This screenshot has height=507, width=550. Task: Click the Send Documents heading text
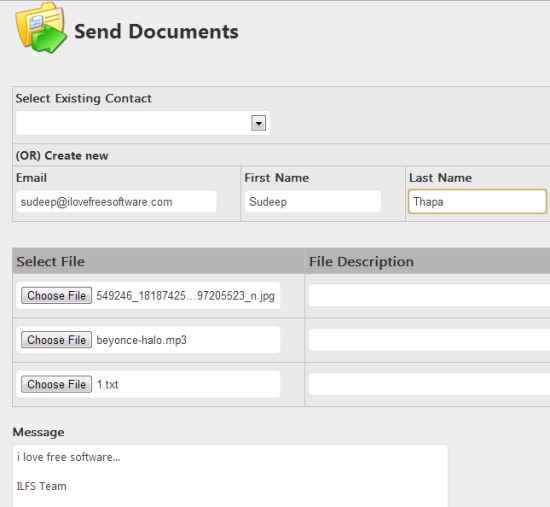pyautogui.click(x=156, y=32)
